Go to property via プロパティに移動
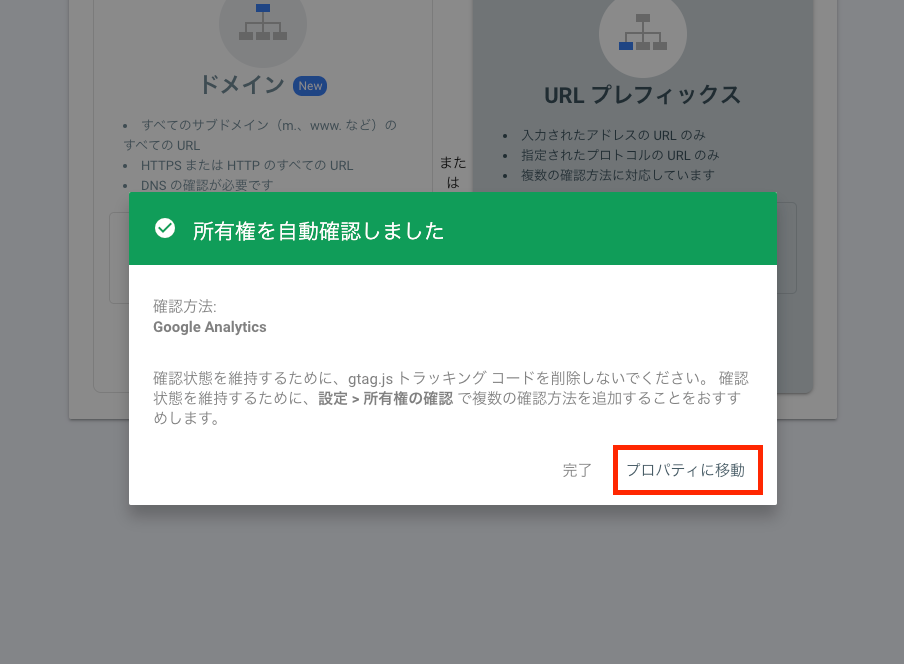This screenshot has width=904, height=664. pos(687,470)
